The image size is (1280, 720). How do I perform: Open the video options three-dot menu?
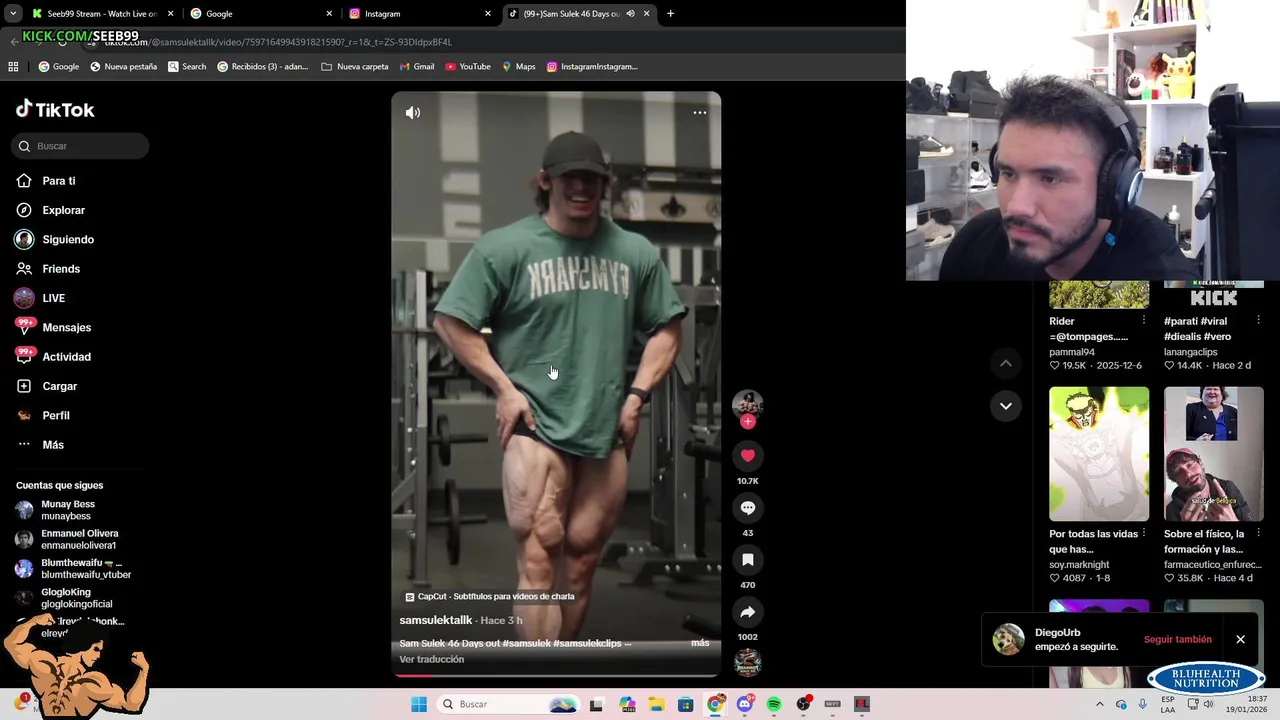[x=700, y=113]
